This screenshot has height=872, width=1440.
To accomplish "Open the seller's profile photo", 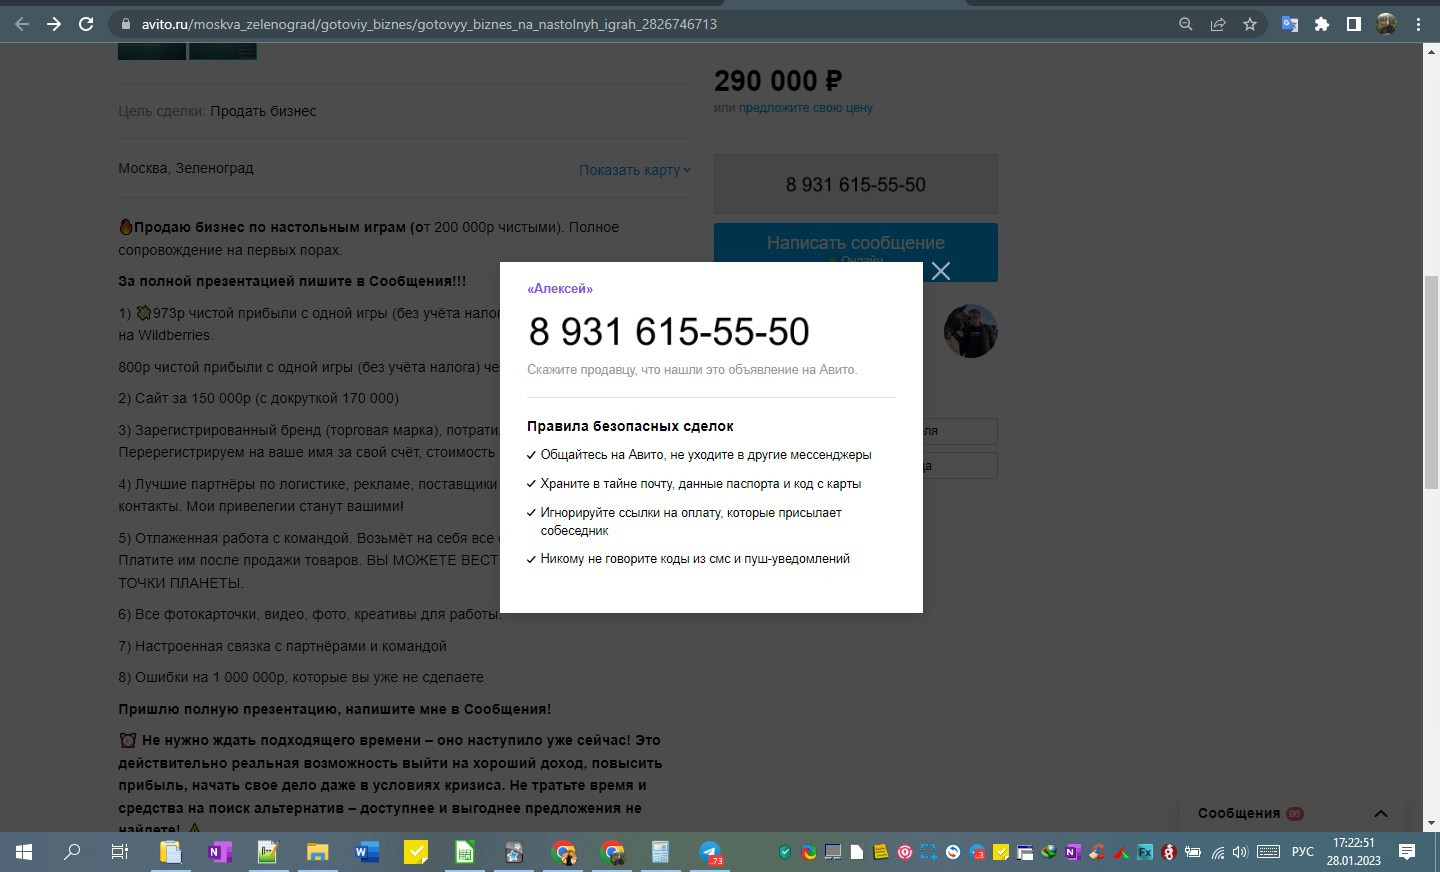I will tap(970, 331).
